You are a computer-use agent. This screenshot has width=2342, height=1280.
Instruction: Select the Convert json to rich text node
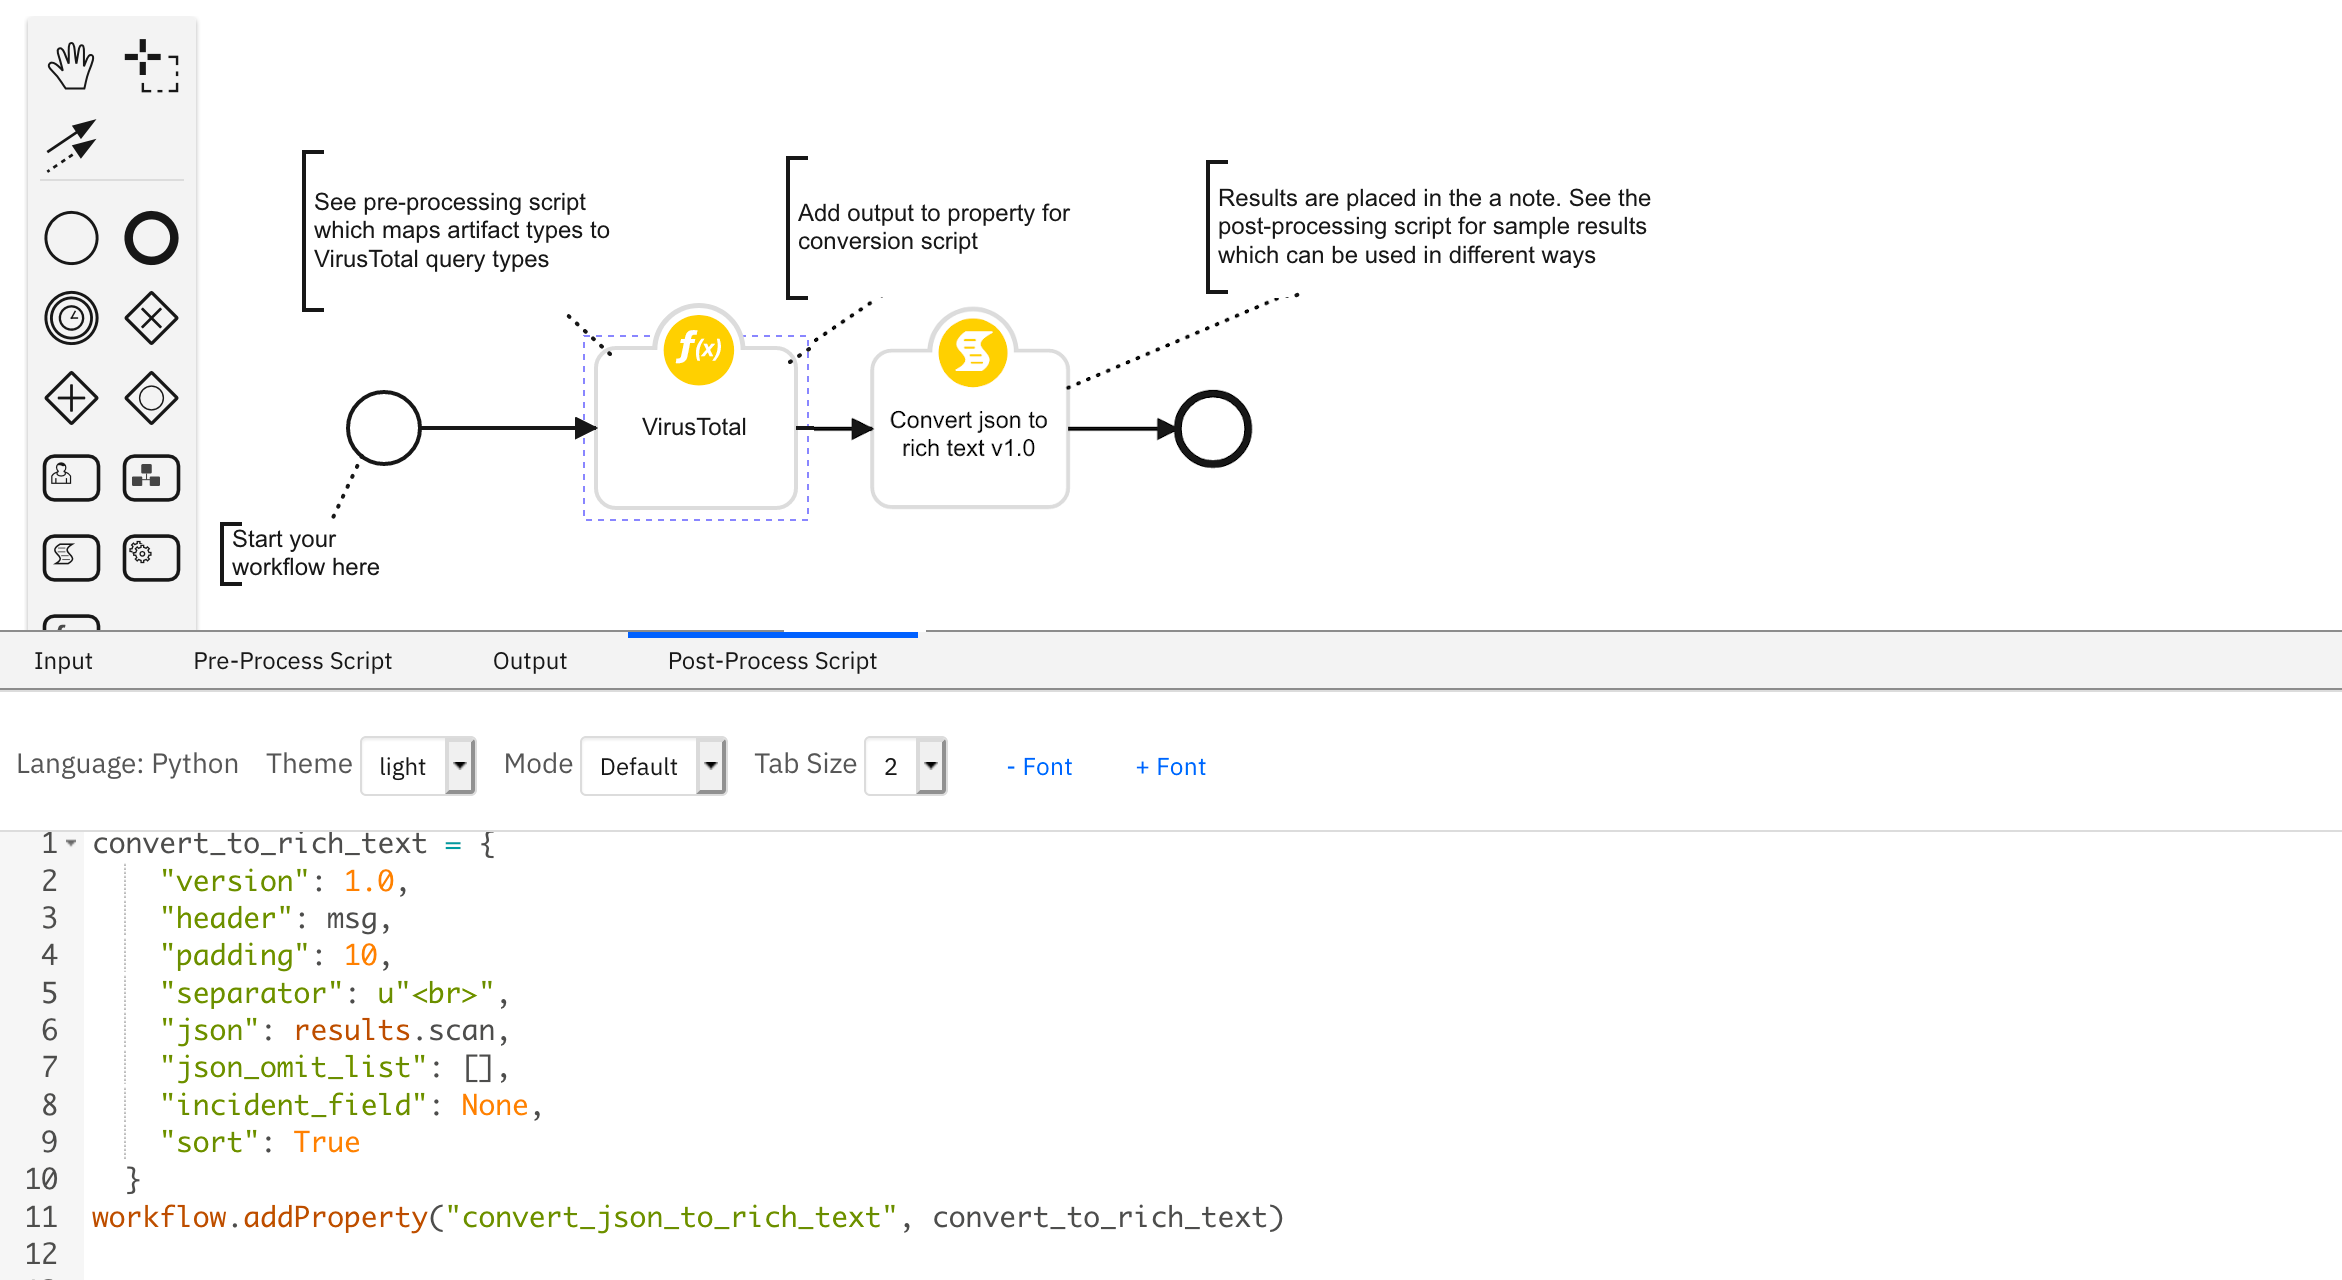click(x=970, y=430)
